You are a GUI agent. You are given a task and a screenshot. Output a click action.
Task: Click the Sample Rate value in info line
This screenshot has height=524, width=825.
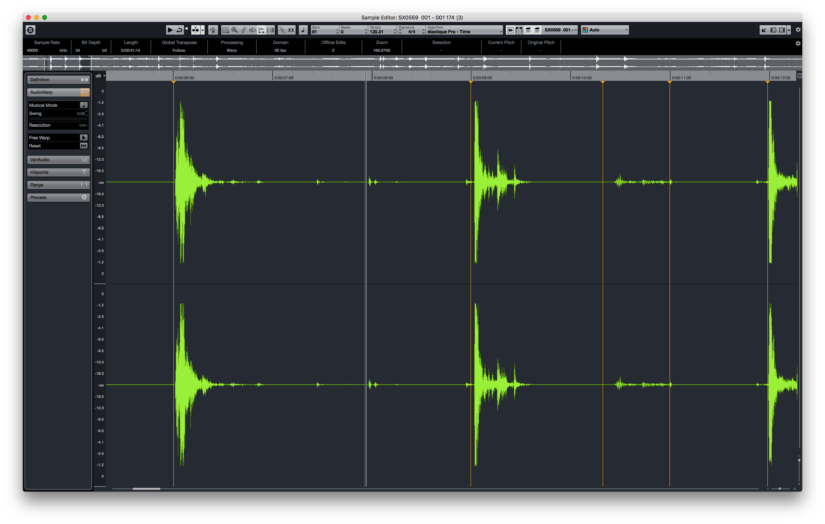[33, 51]
